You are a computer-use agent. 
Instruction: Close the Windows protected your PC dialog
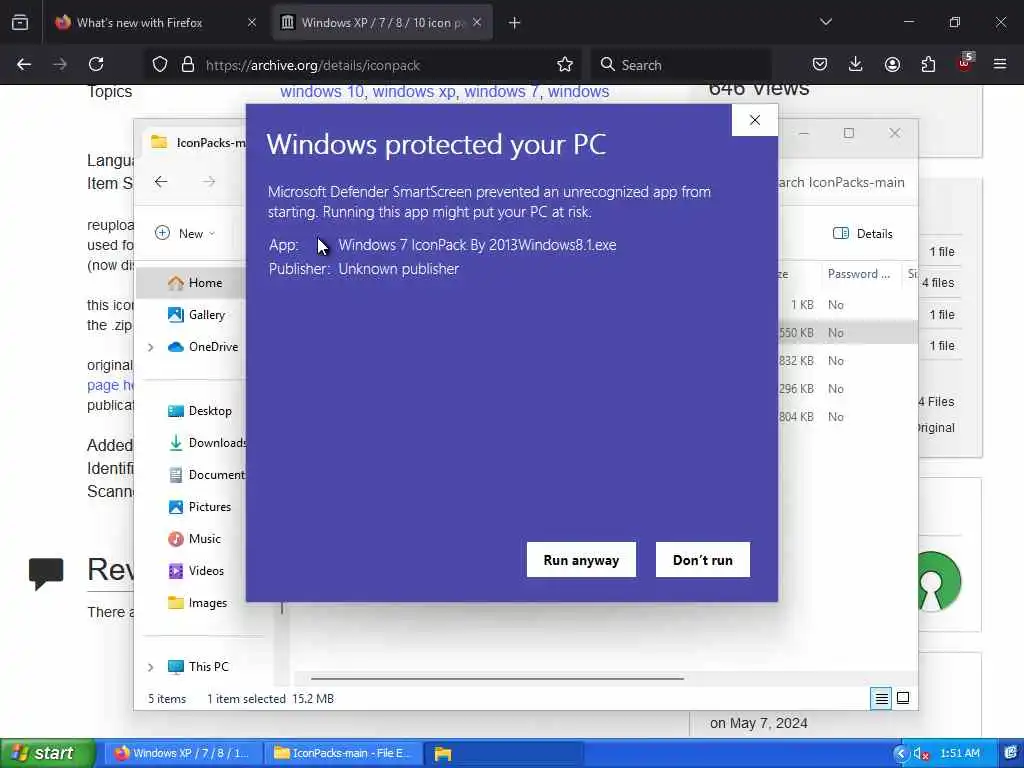click(755, 120)
